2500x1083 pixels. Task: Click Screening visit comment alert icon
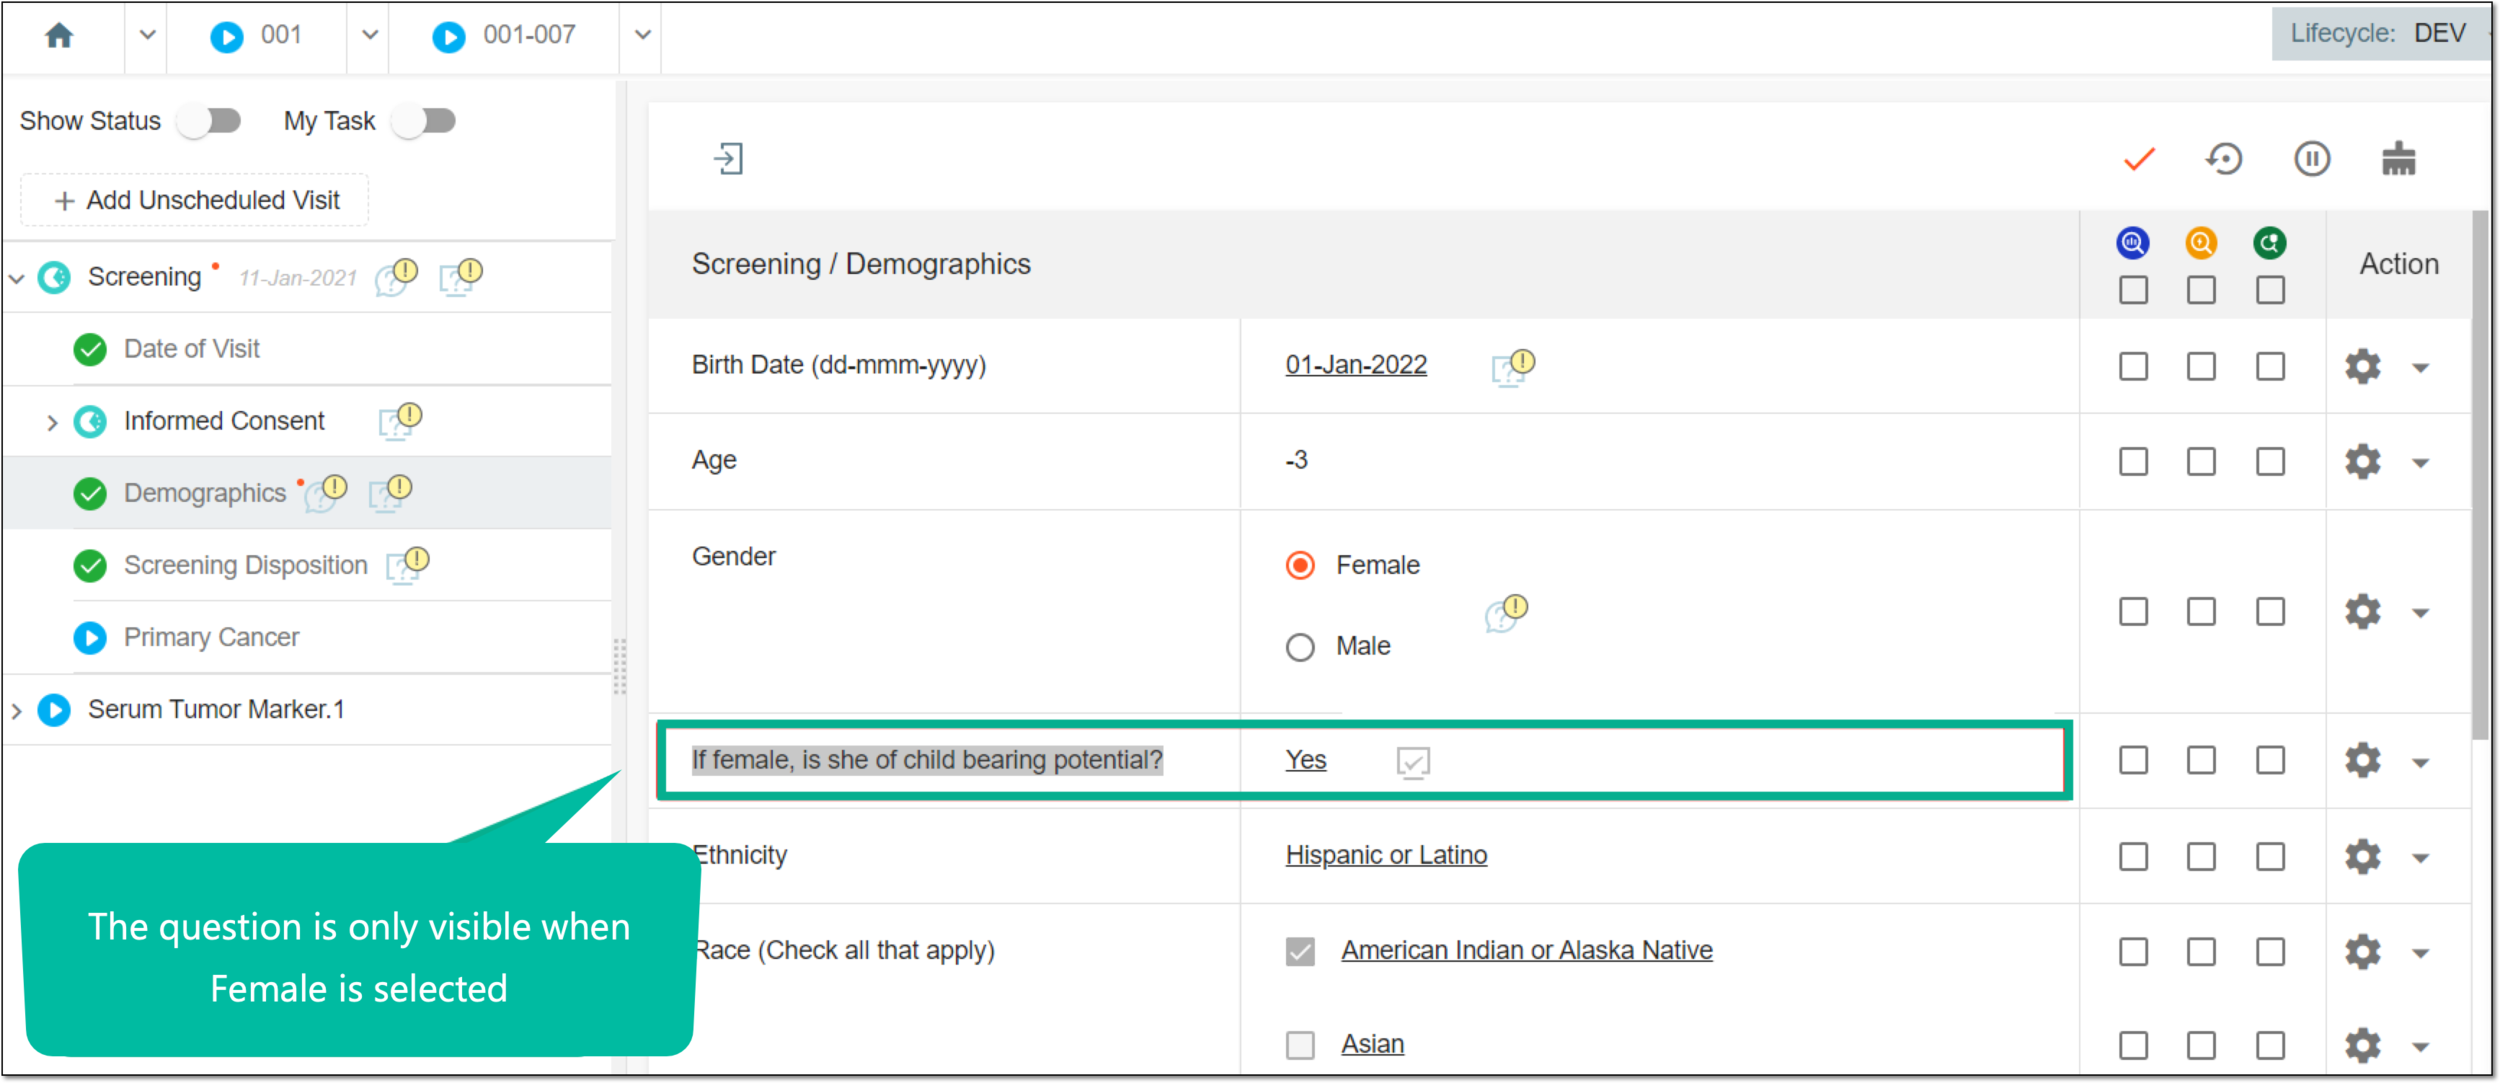[x=396, y=277]
